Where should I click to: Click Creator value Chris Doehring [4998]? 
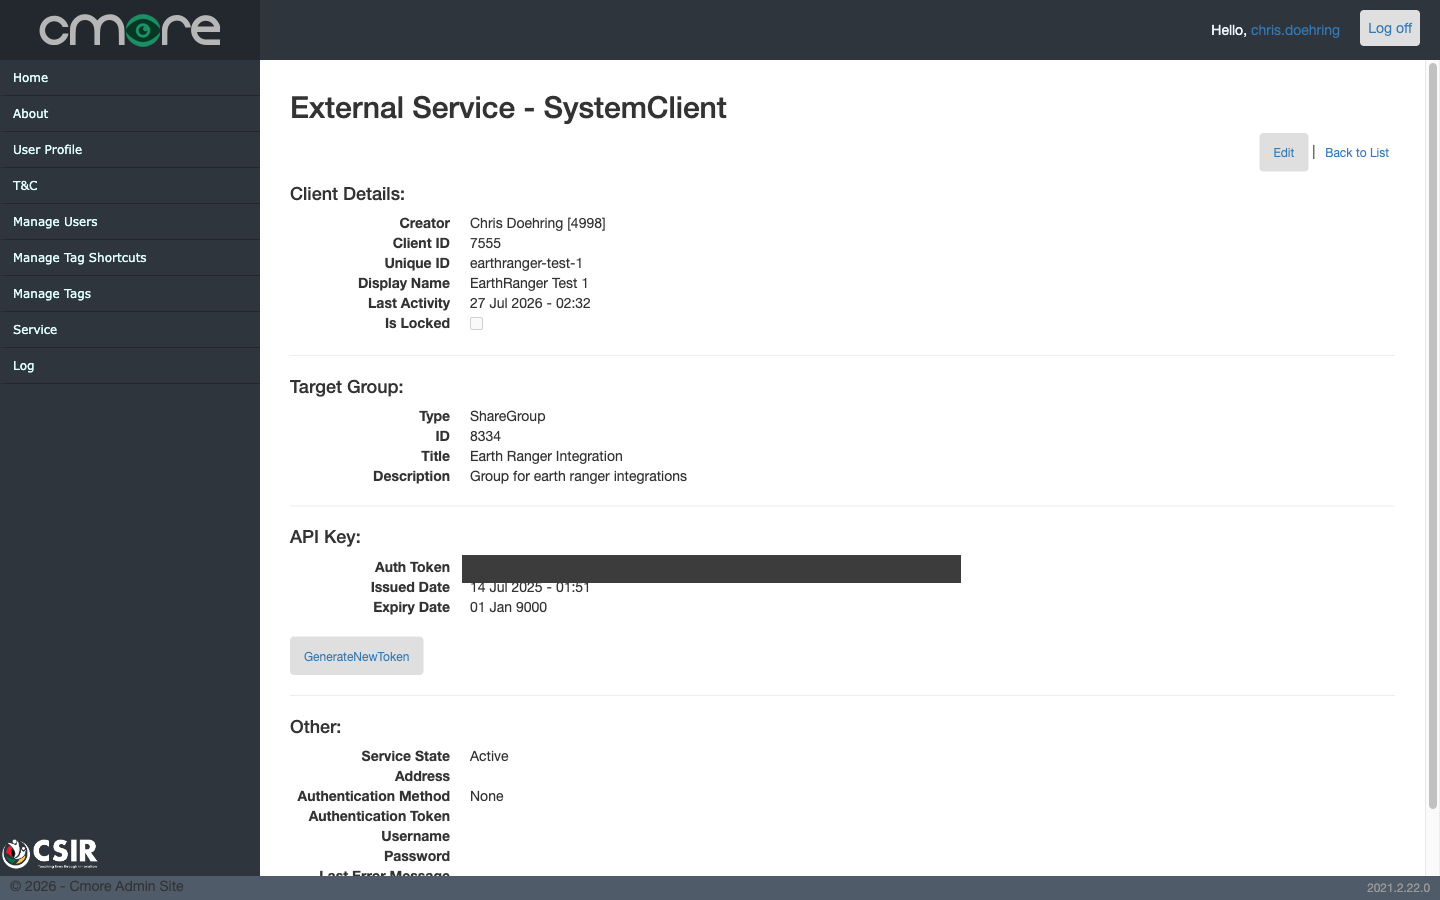coord(538,223)
